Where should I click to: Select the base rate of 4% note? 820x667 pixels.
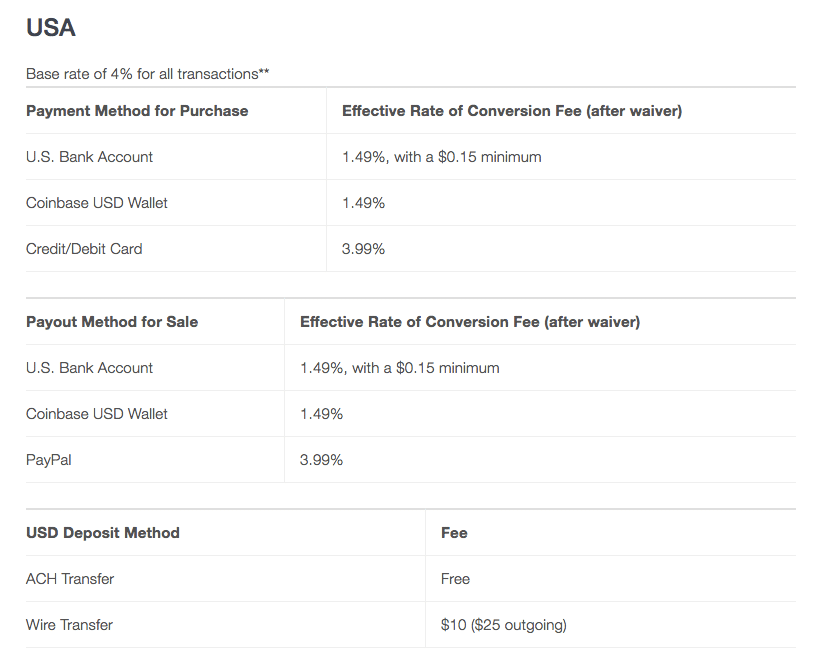147,74
